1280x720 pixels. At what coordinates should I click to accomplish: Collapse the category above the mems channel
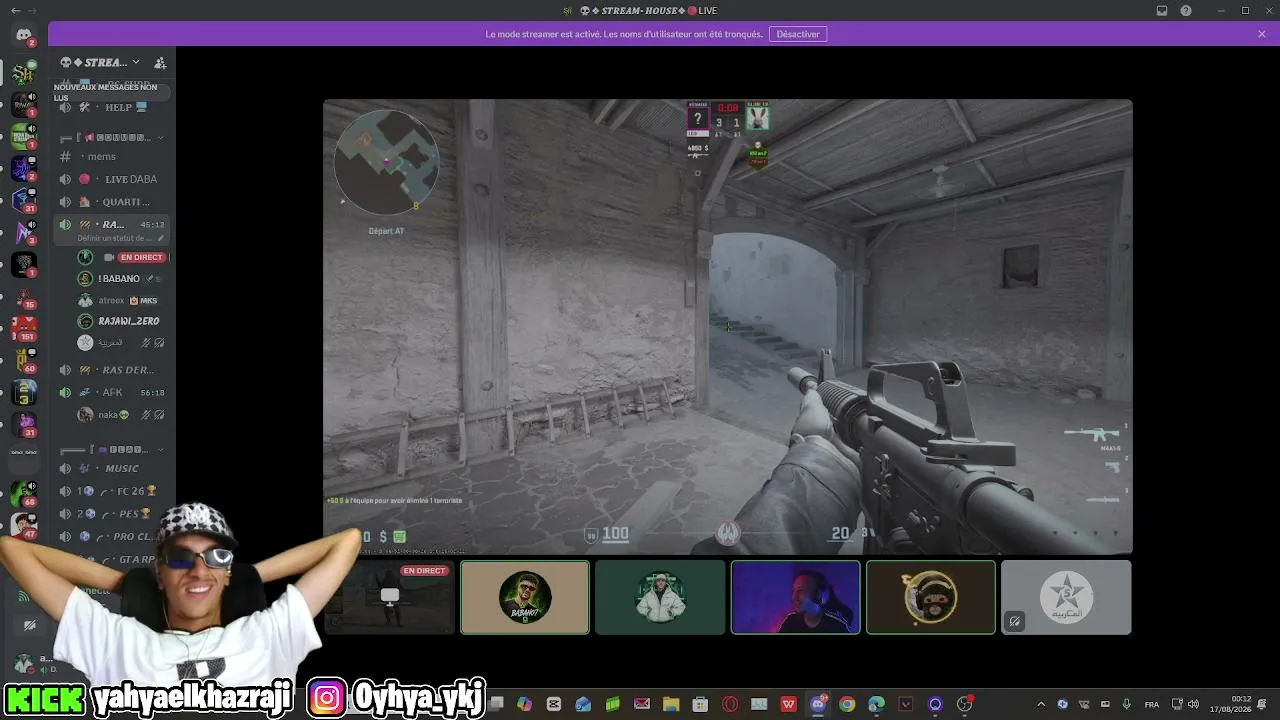(x=112, y=137)
